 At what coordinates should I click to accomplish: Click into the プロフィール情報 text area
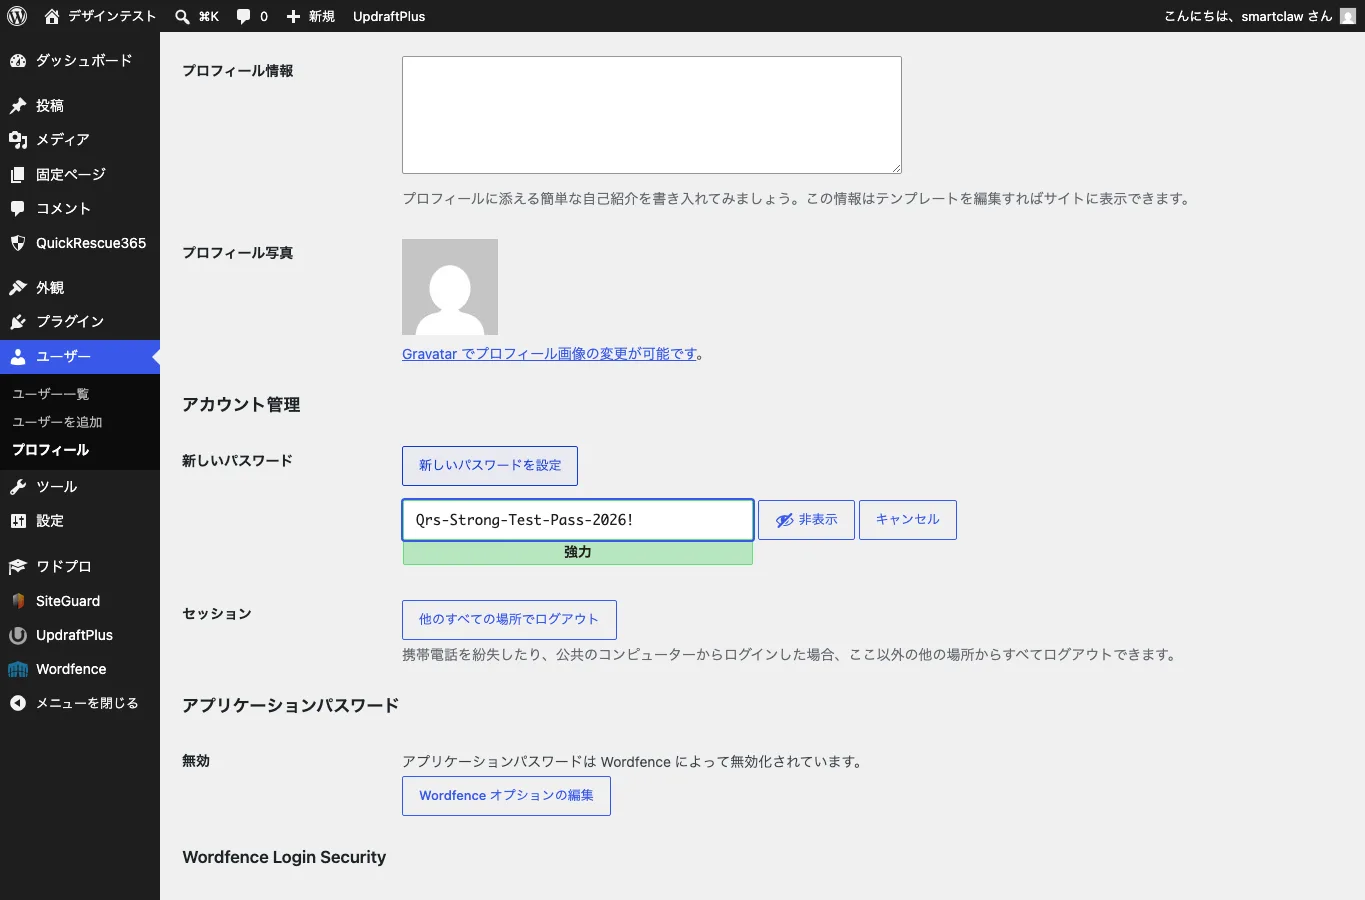coord(652,115)
